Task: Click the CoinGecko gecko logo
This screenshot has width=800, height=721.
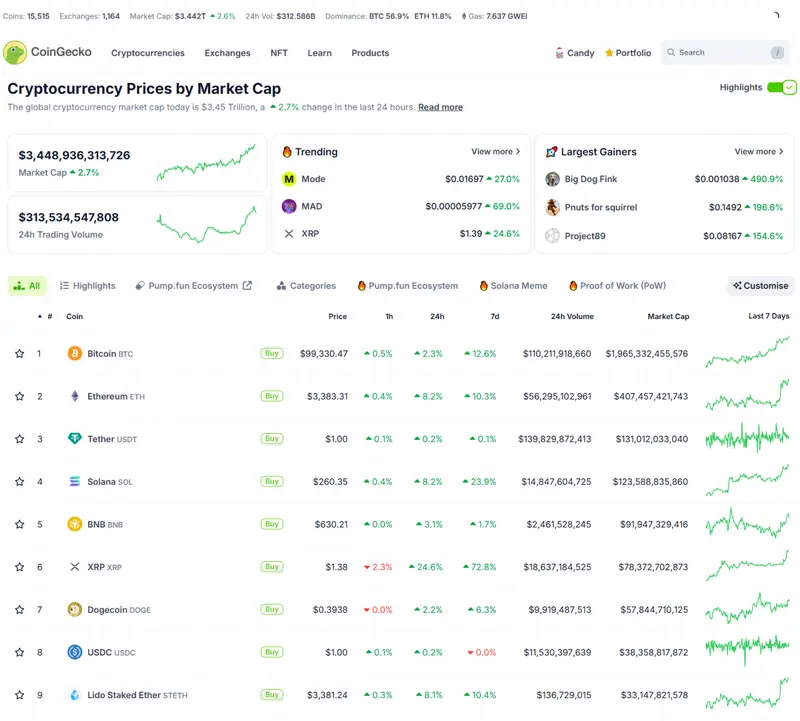Action: pos(15,53)
